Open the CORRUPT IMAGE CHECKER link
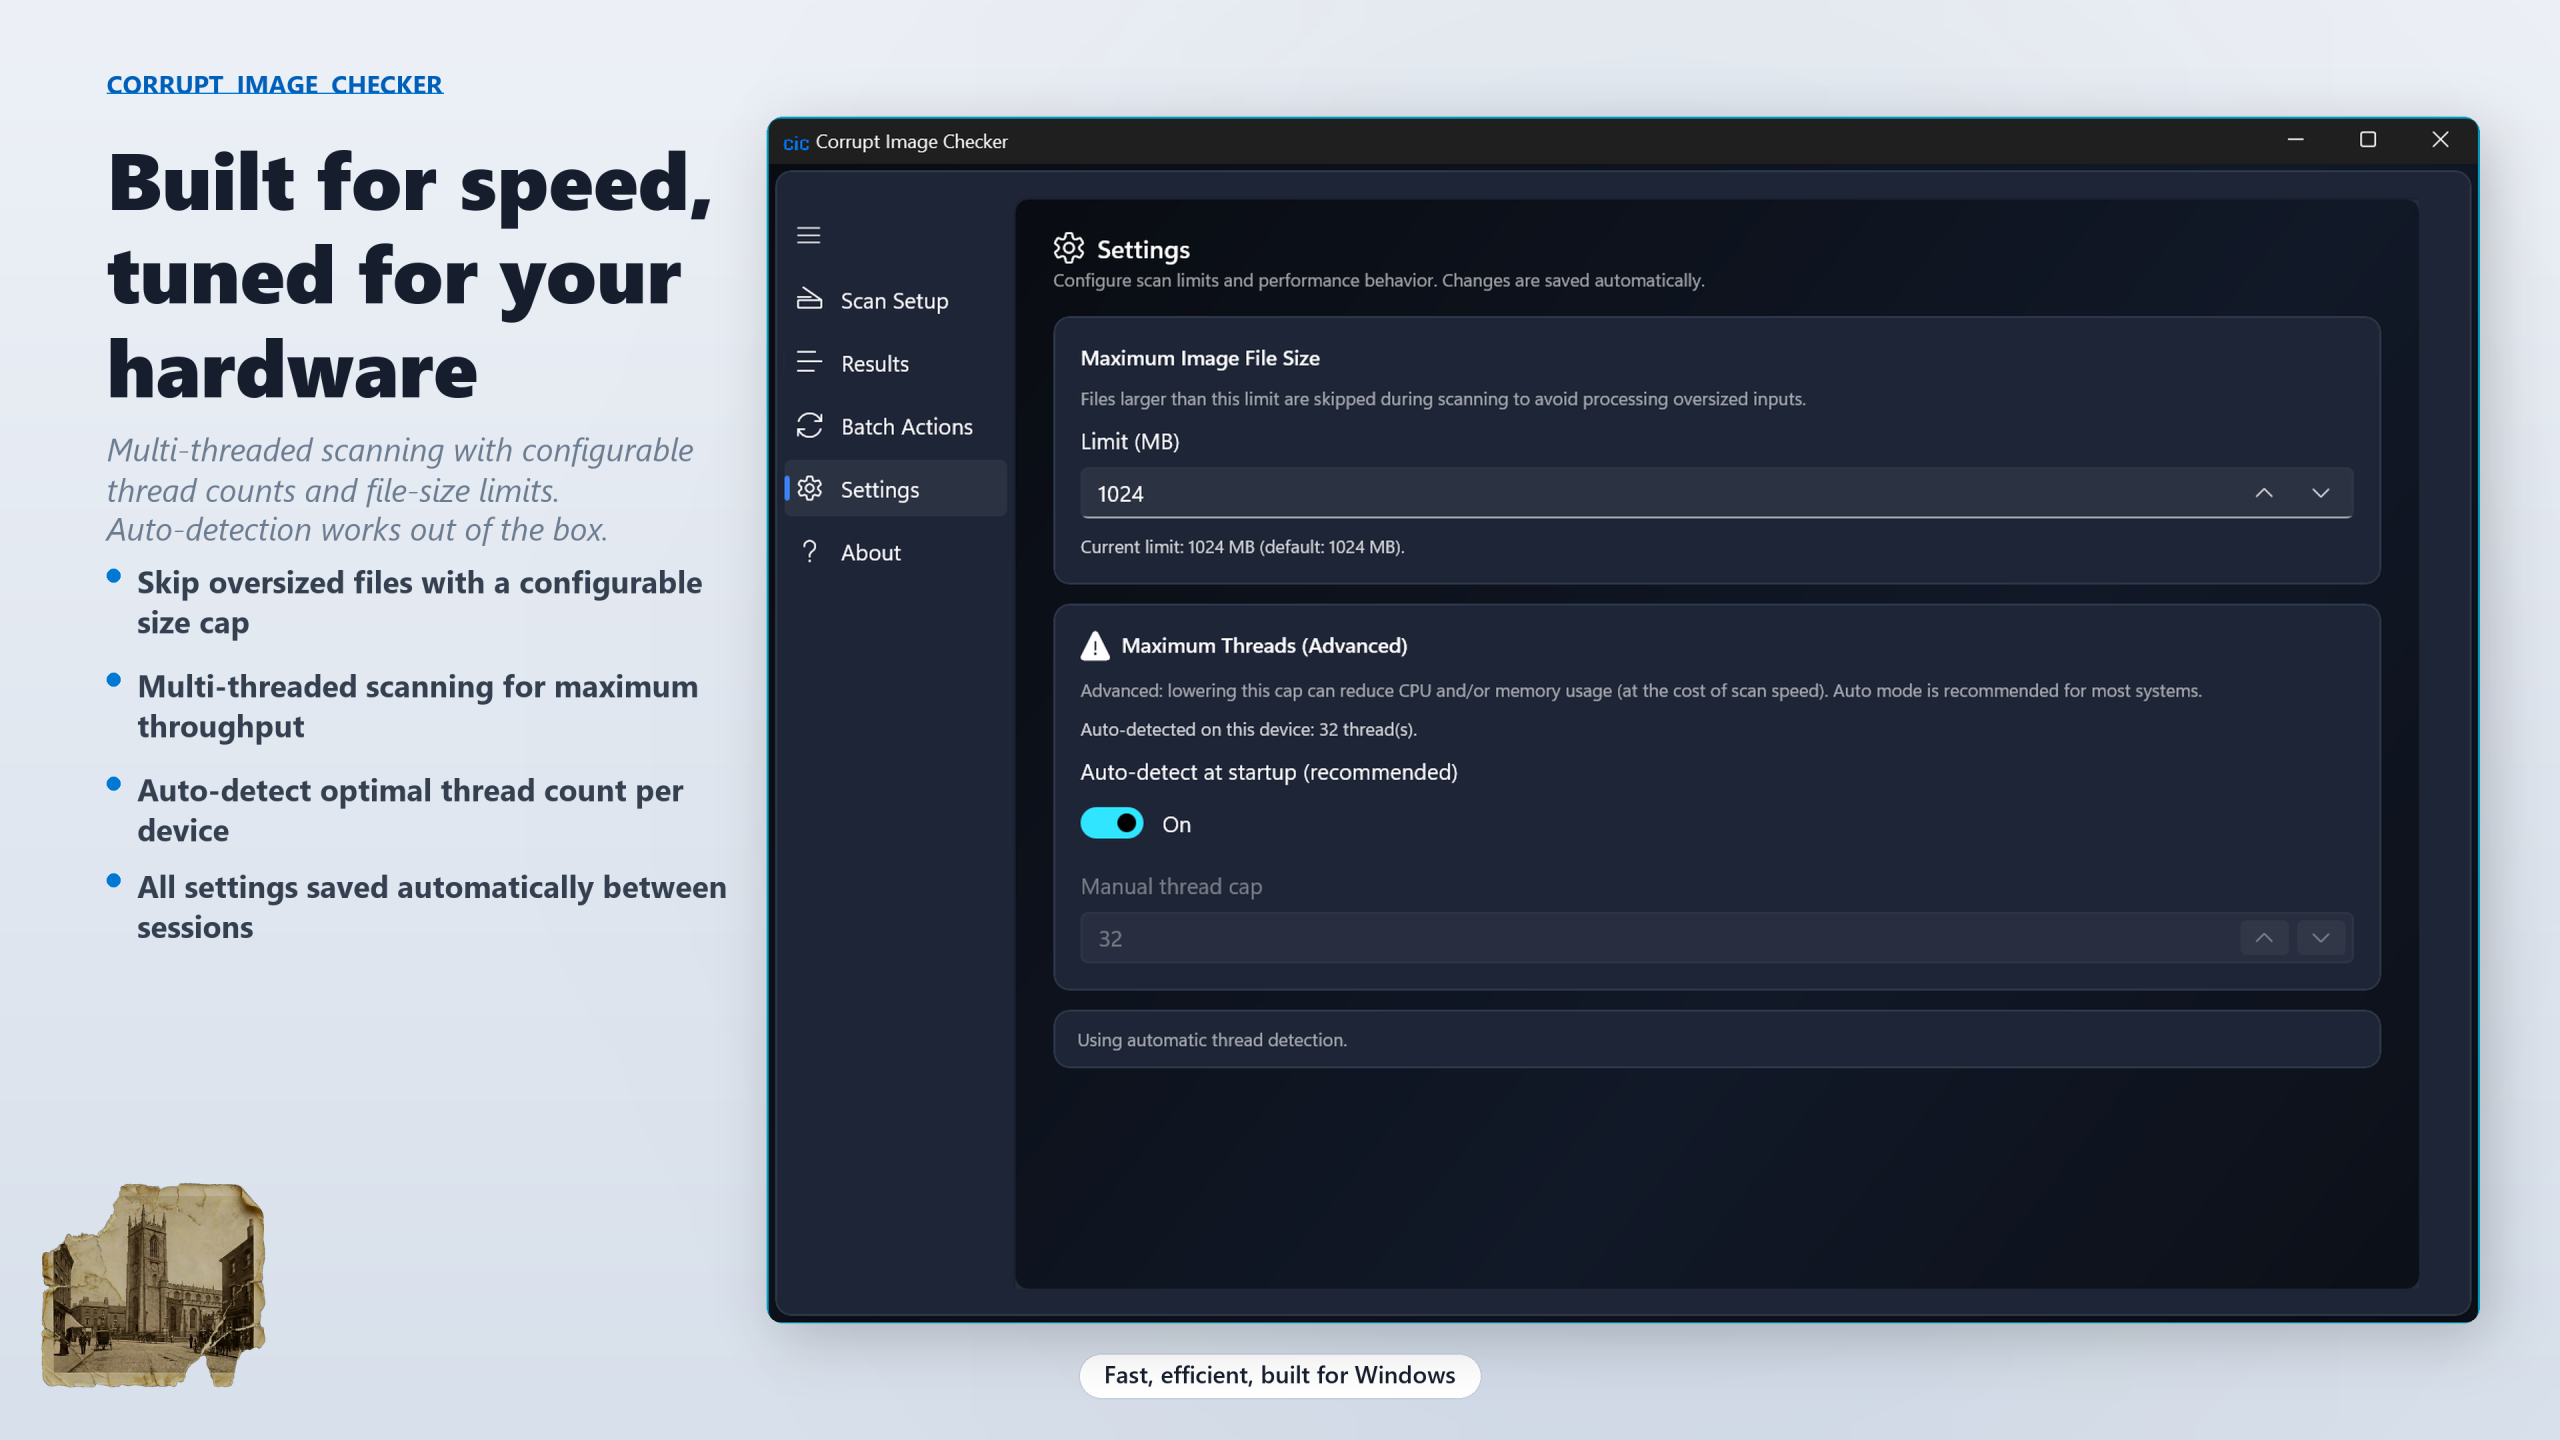 point(274,84)
